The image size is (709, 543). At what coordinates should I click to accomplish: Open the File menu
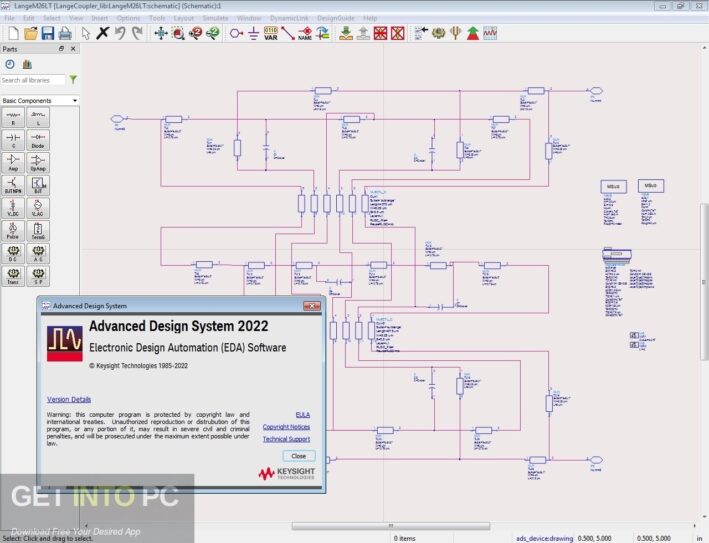coord(9,18)
